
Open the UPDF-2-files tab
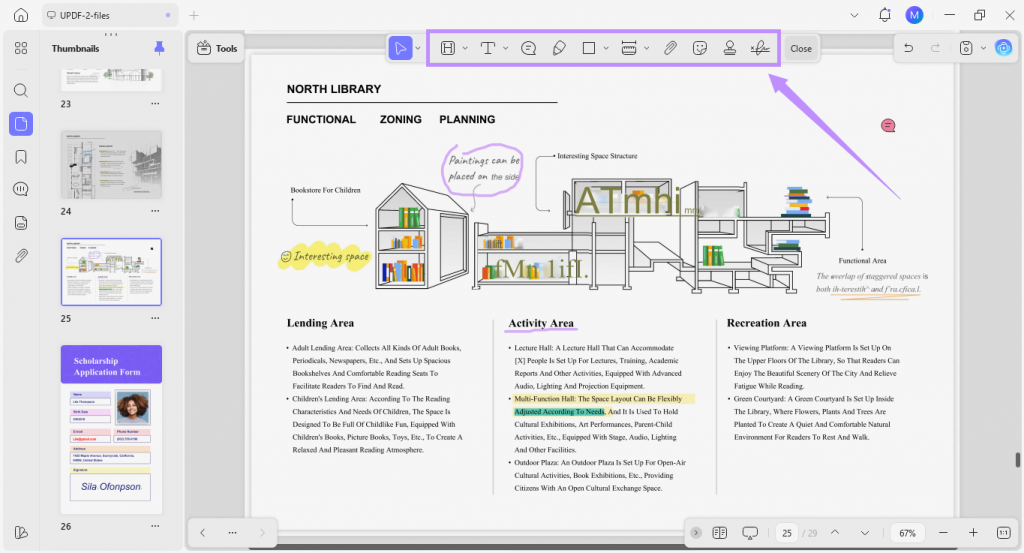click(110, 15)
